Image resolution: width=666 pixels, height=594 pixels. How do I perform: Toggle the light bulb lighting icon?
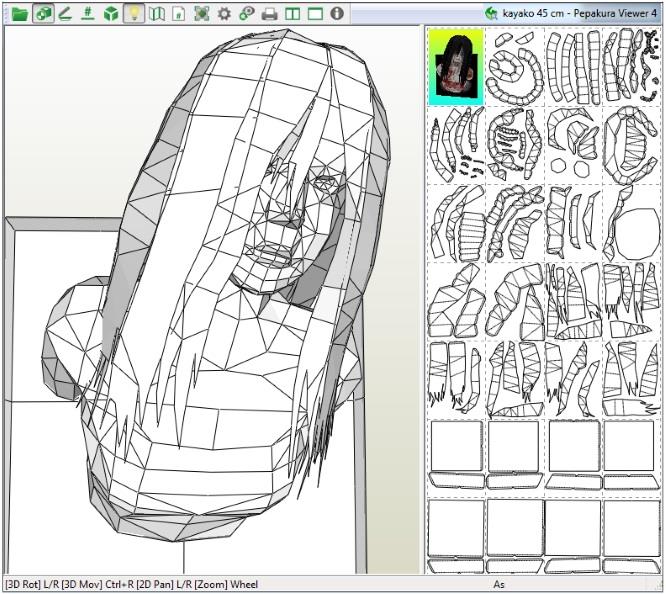(134, 14)
